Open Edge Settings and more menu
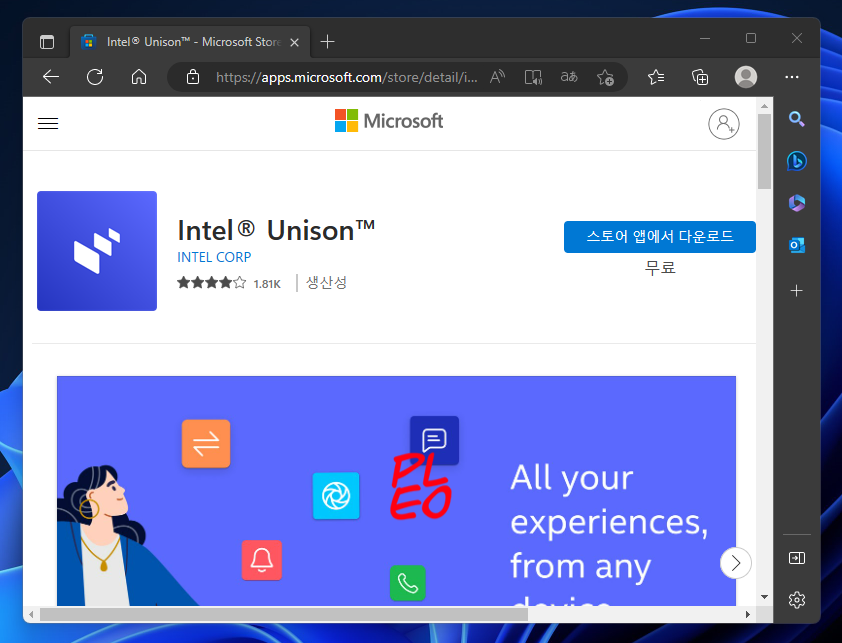Image resolution: width=842 pixels, height=643 pixels. coord(792,77)
